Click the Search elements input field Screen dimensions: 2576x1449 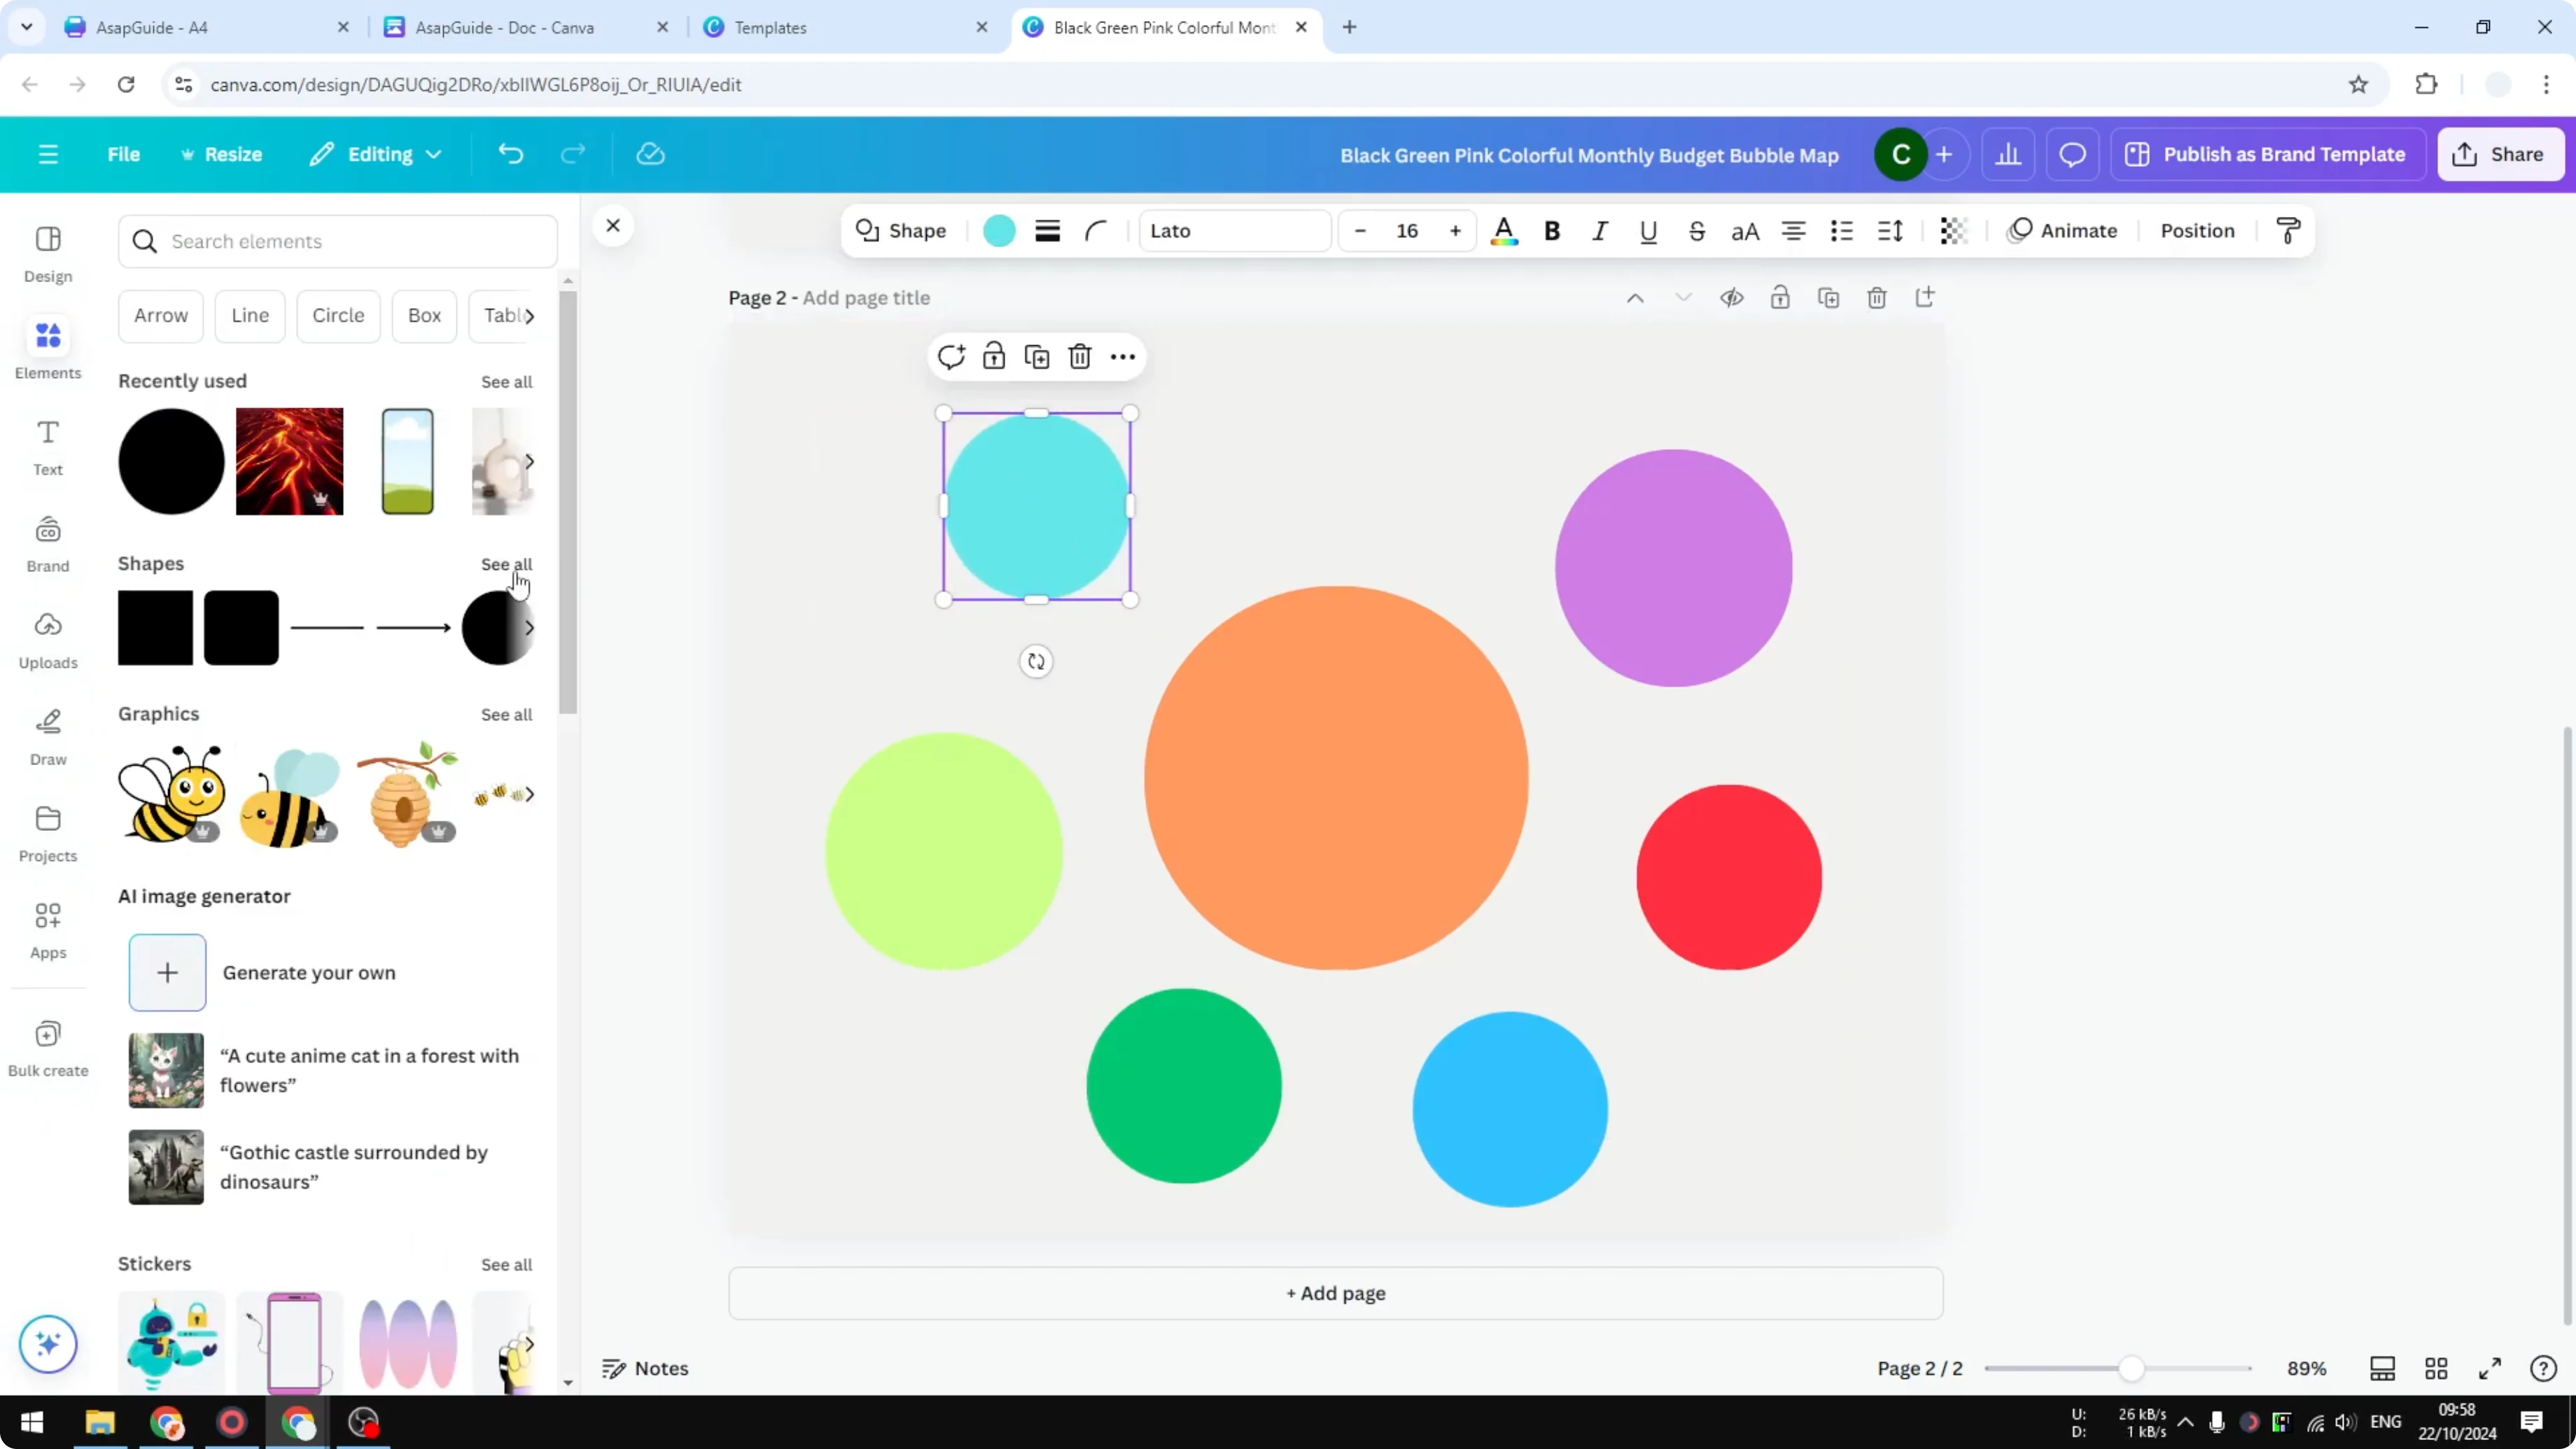pos(338,241)
